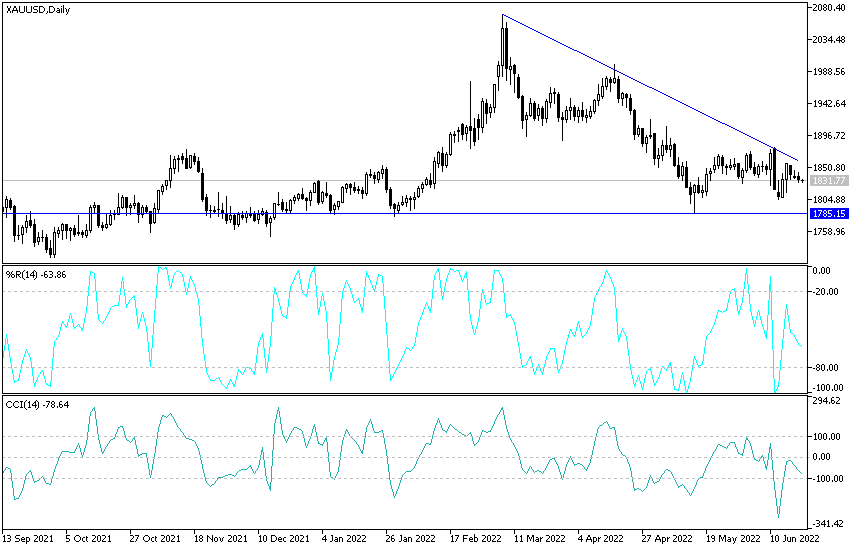The width and height of the screenshot is (860, 550).
Task: Click the 5 Oct 2021 date label
Action: pyautogui.click(x=88, y=538)
